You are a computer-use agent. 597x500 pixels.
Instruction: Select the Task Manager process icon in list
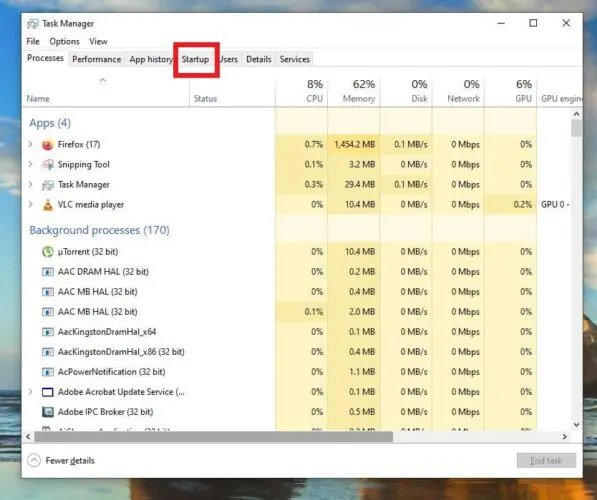48,185
